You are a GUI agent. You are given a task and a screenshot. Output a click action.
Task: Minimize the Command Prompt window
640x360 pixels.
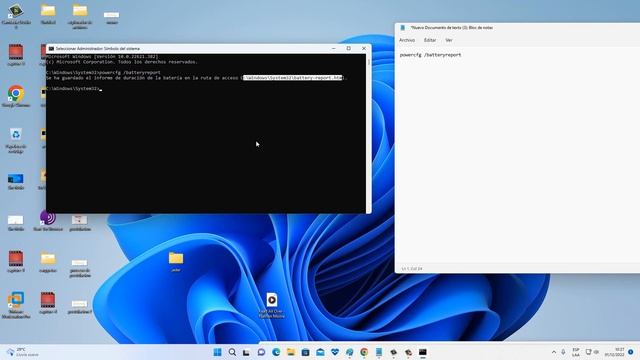(333, 49)
